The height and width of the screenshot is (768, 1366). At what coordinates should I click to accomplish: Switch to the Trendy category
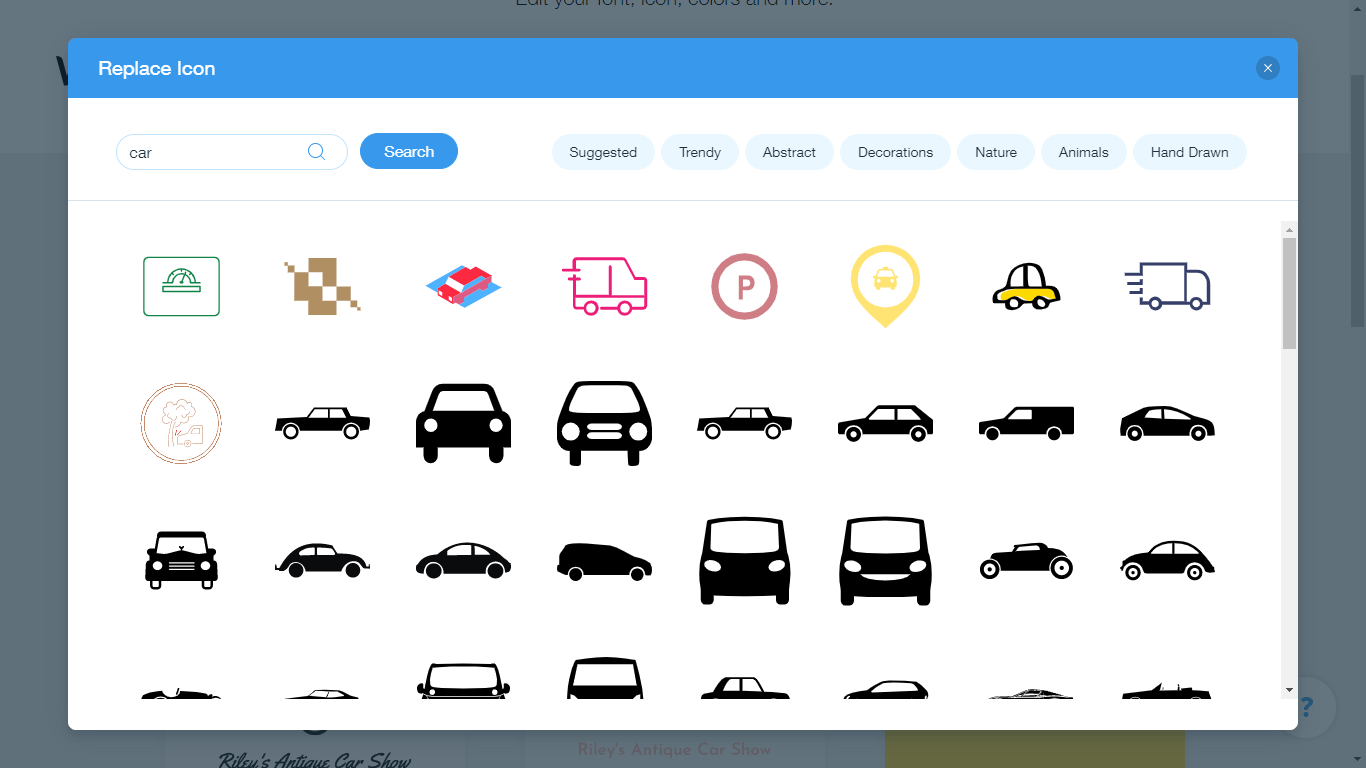[700, 152]
